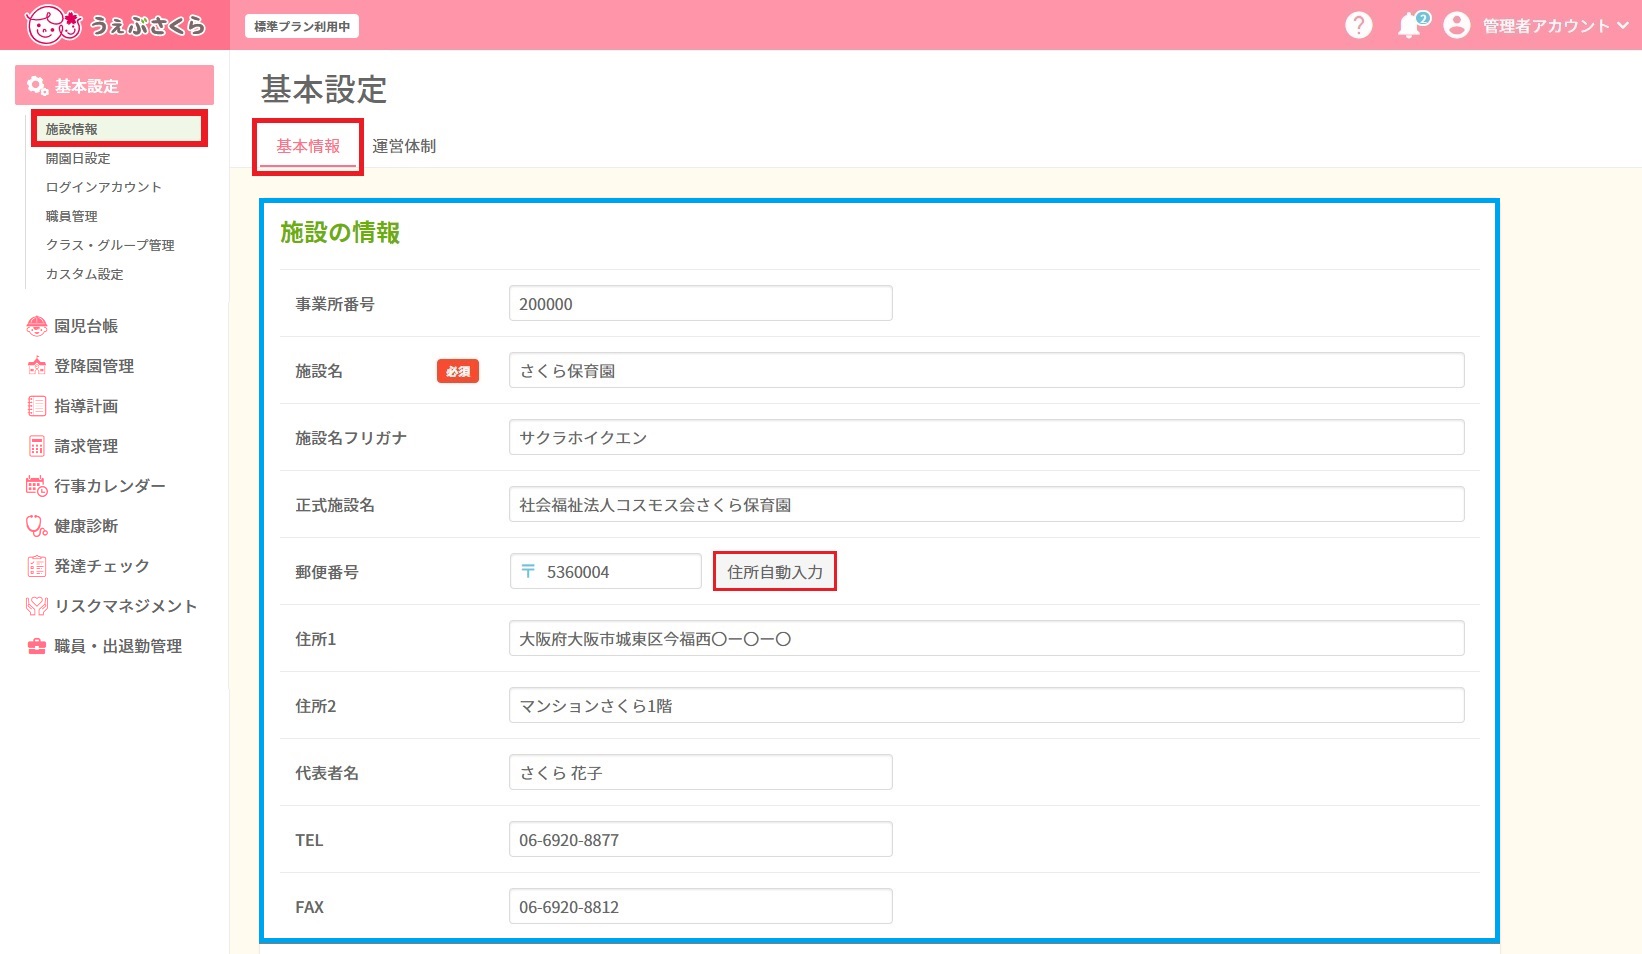Focus the TEL input field
The image size is (1642, 954).
(x=701, y=840)
